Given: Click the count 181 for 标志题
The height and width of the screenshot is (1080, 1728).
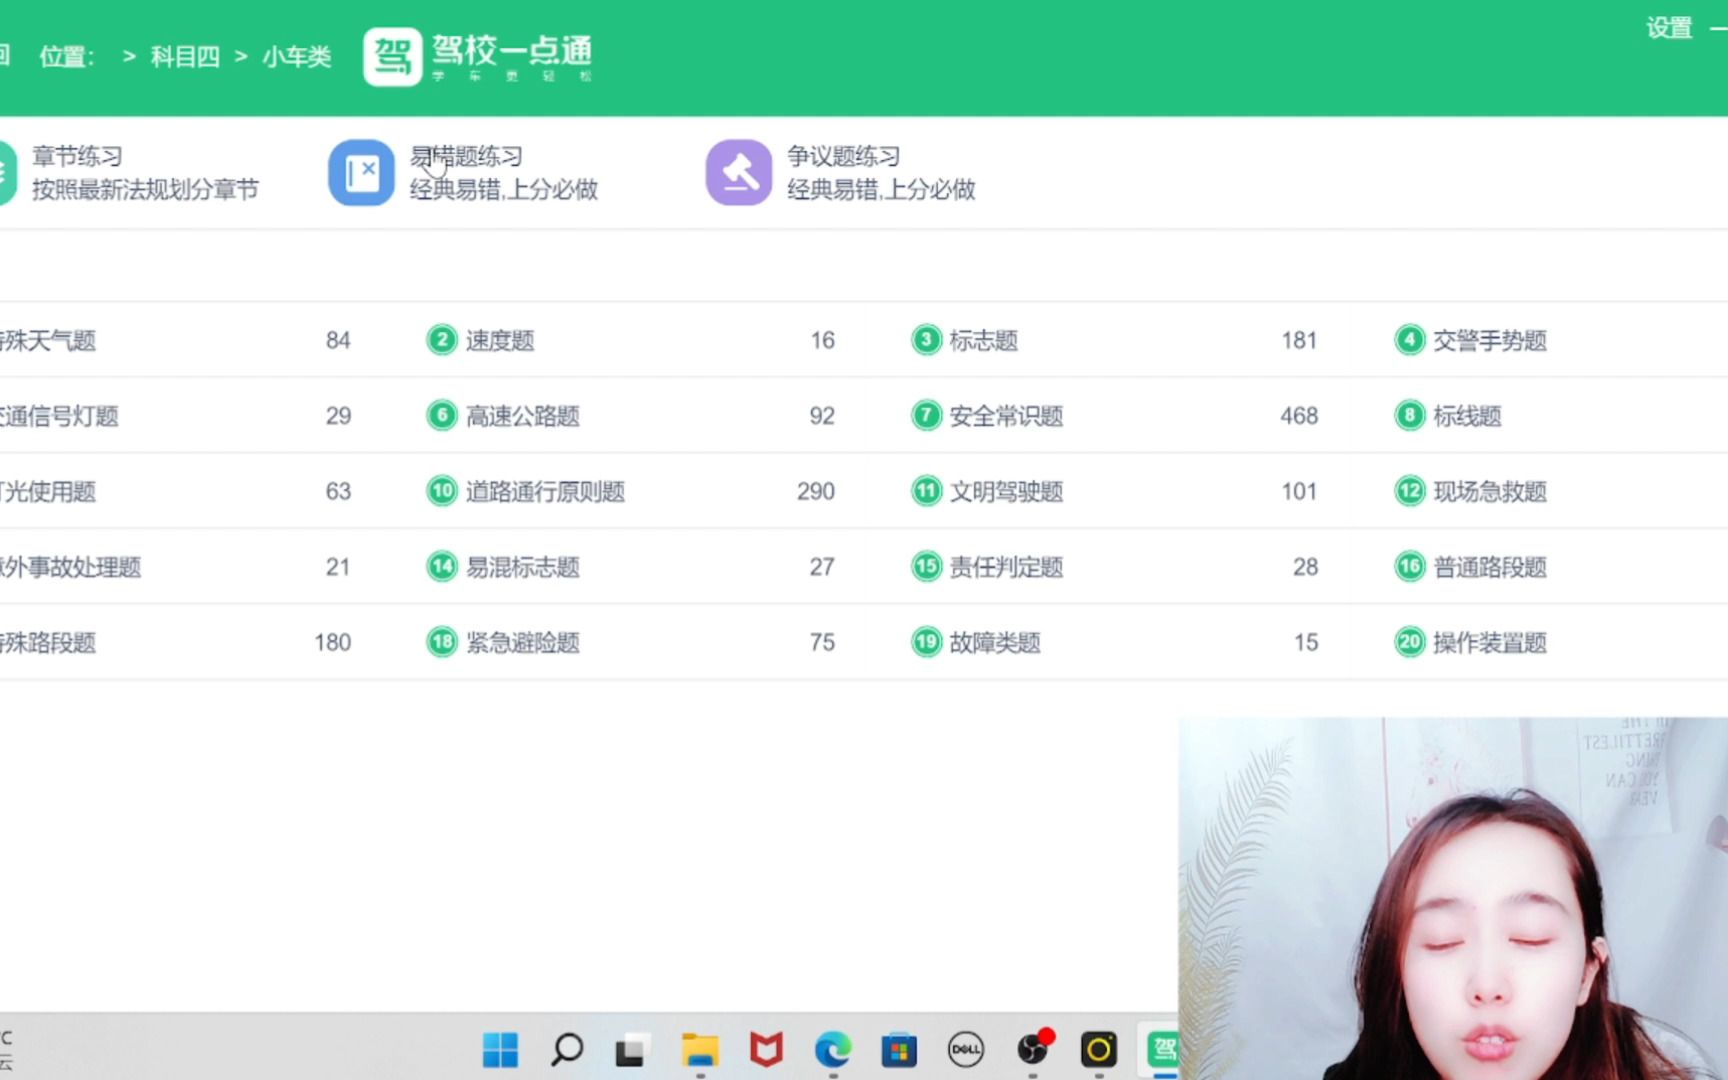Looking at the screenshot, I should coord(1299,340).
